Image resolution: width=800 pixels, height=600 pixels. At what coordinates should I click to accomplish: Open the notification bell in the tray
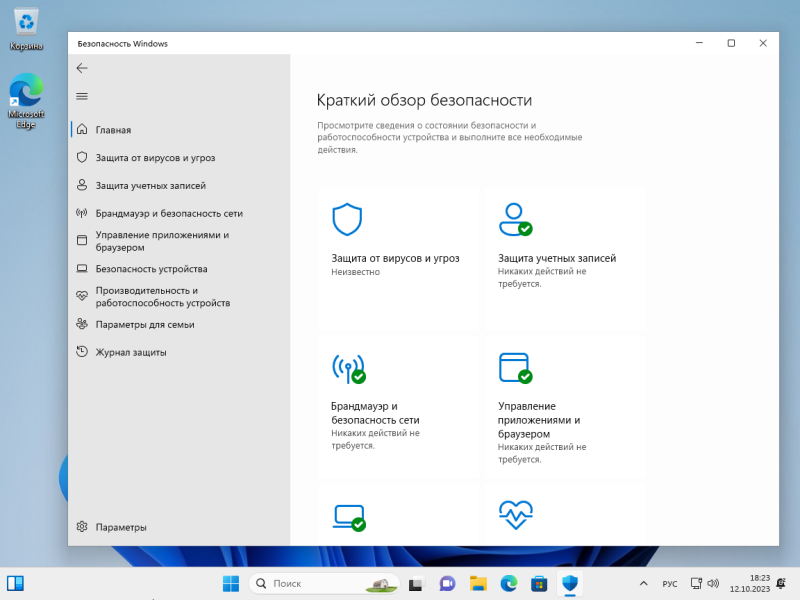coord(781,583)
